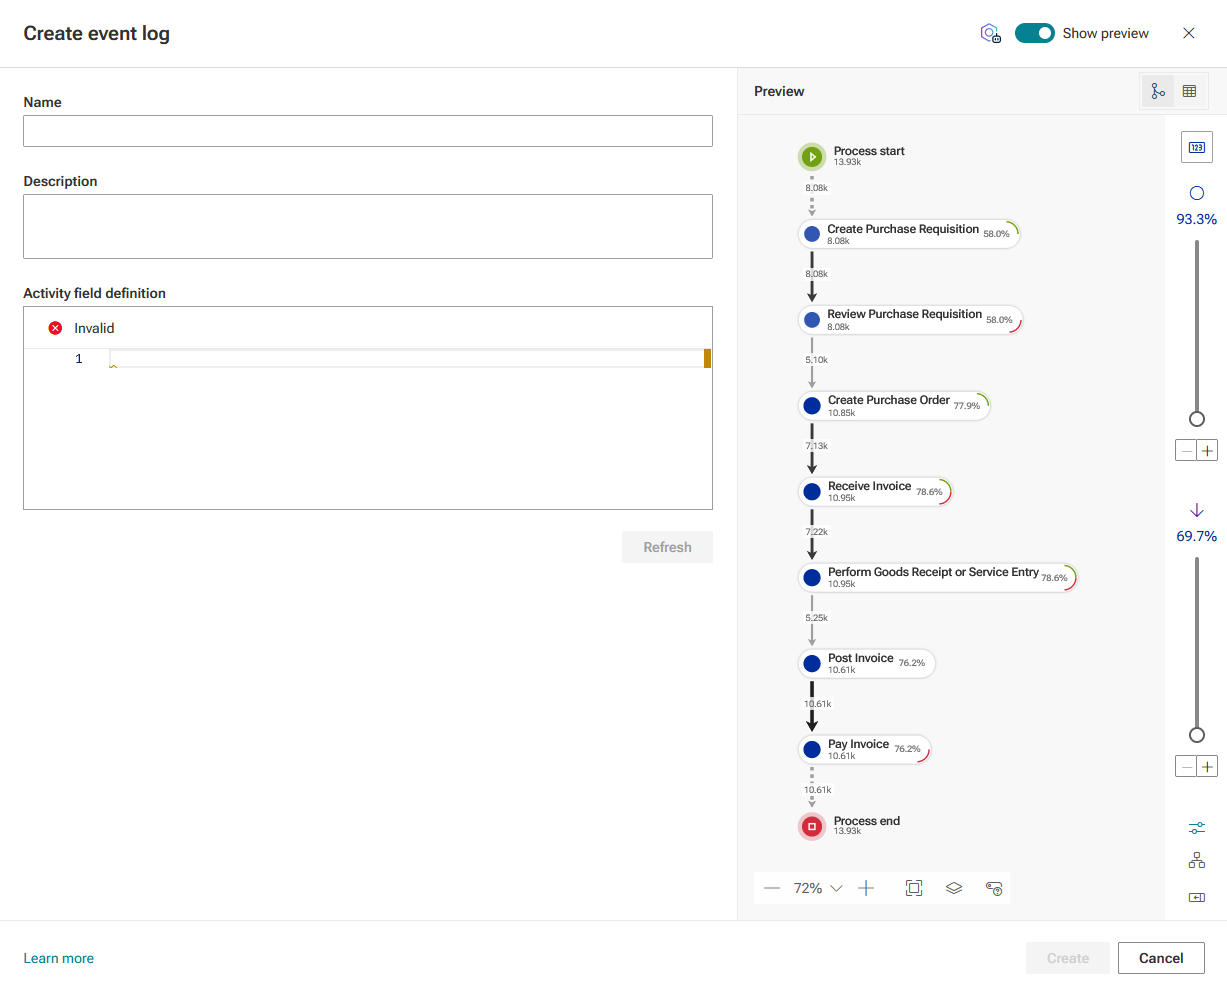Select the Create Purchase Requisition node
The width and height of the screenshot is (1227, 992).
pos(909,234)
